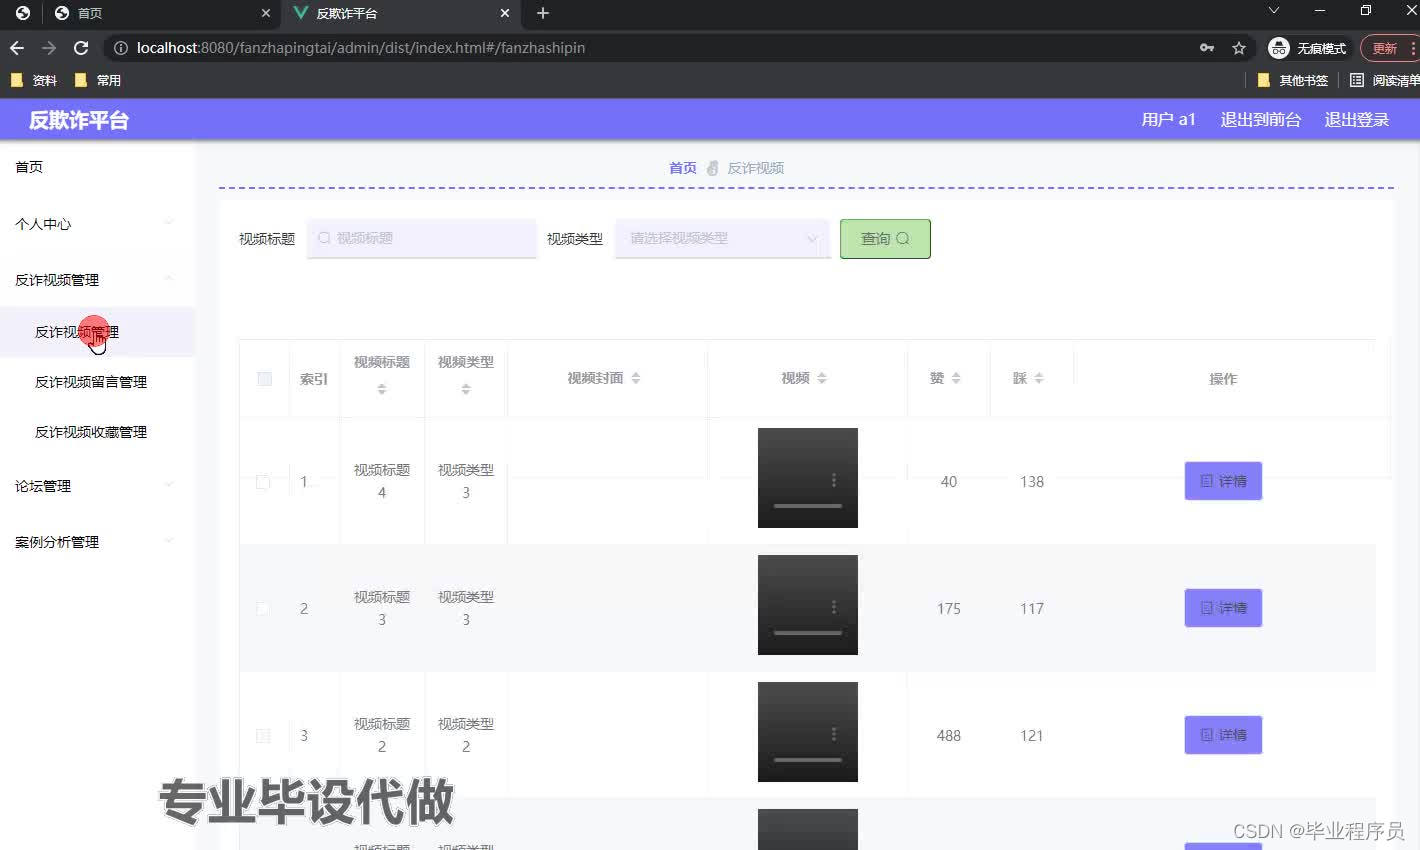Viewport: 1420px width, 850px height.
Task: Open the tab search chevron in the title bar
Action: [1273, 11]
